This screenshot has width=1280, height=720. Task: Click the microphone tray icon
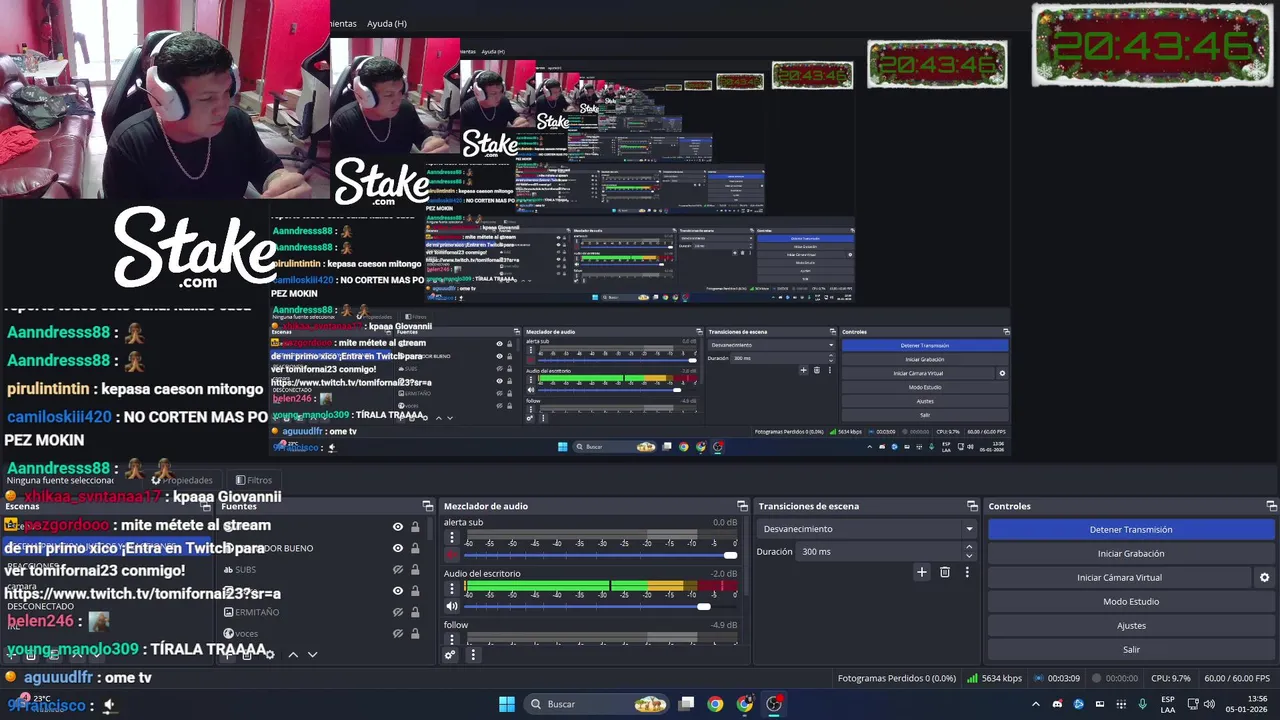[1142, 704]
